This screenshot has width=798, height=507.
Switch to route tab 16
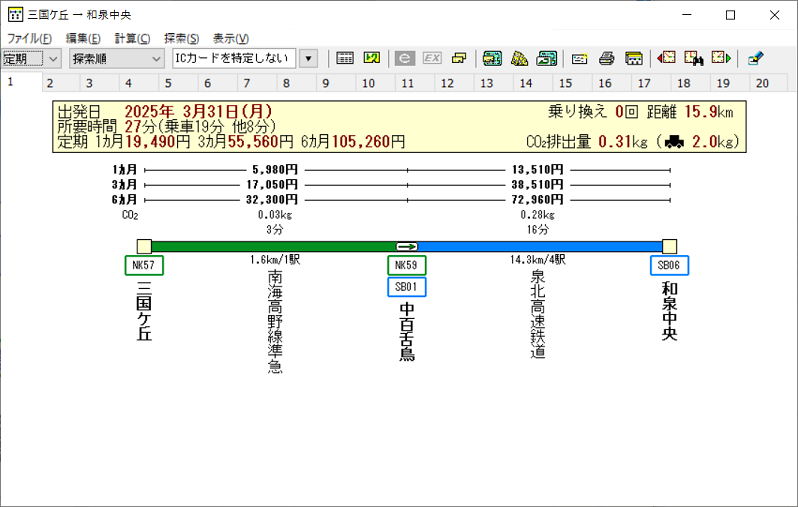[x=612, y=83]
